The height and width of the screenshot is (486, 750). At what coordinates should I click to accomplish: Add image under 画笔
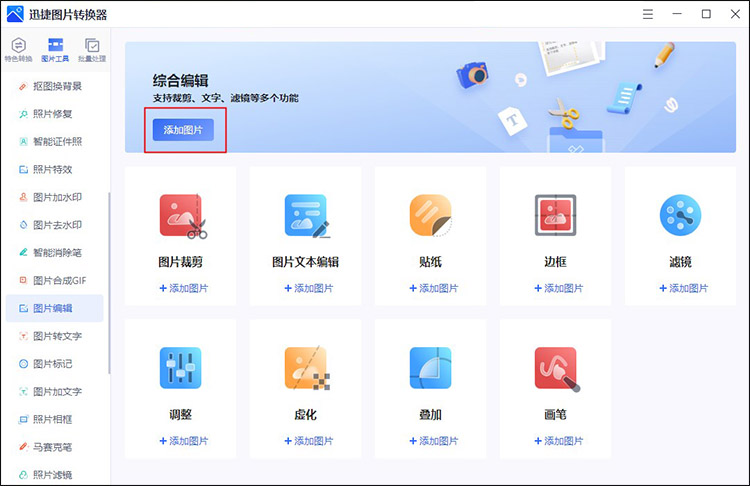(559, 441)
